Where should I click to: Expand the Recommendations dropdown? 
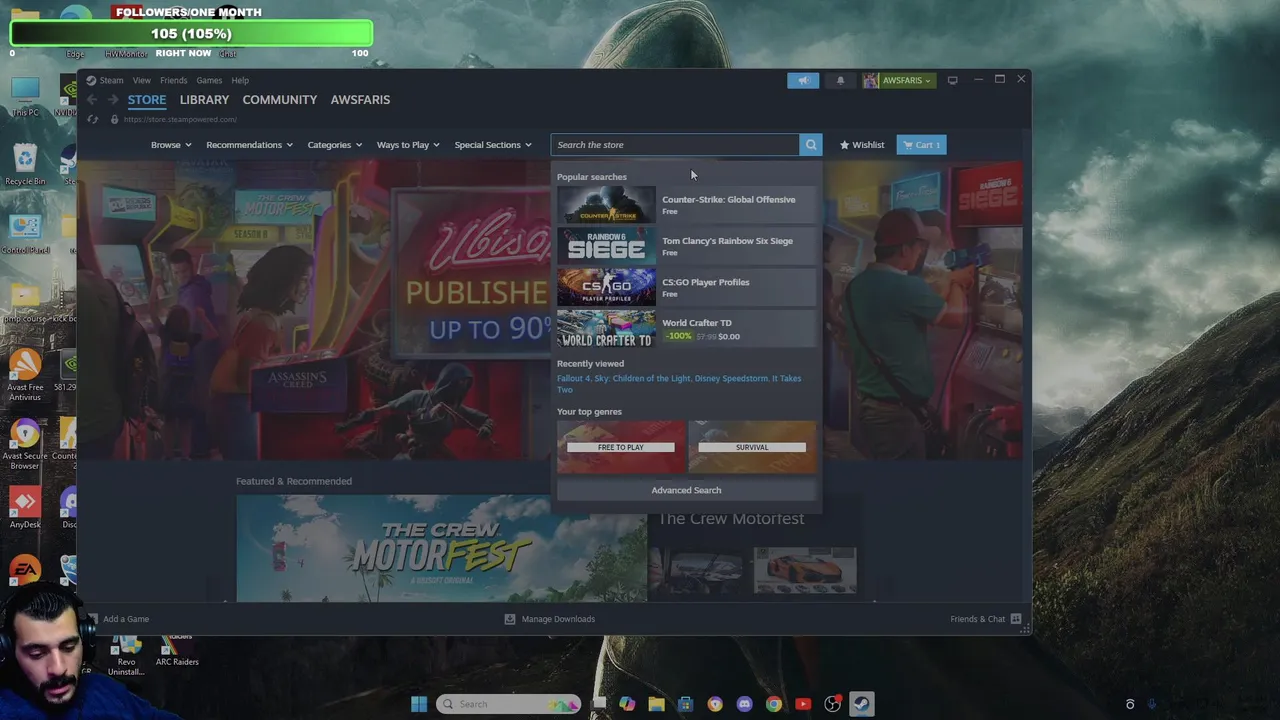(249, 145)
